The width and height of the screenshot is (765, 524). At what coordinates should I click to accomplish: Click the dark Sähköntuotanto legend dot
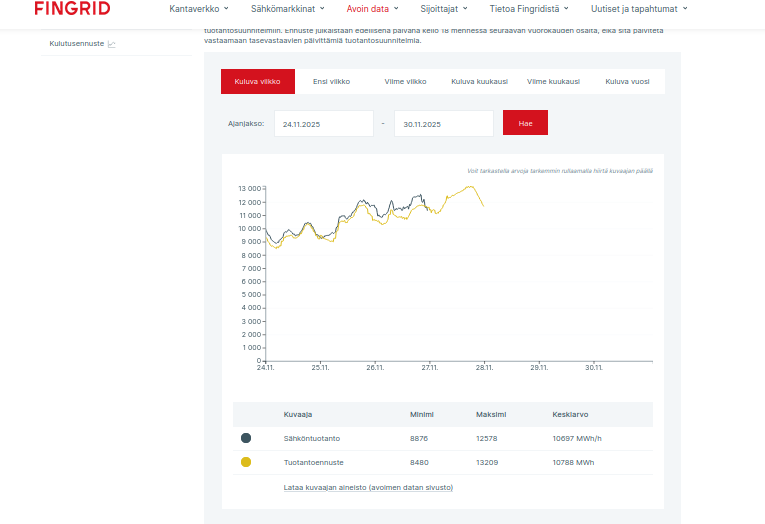(x=246, y=438)
